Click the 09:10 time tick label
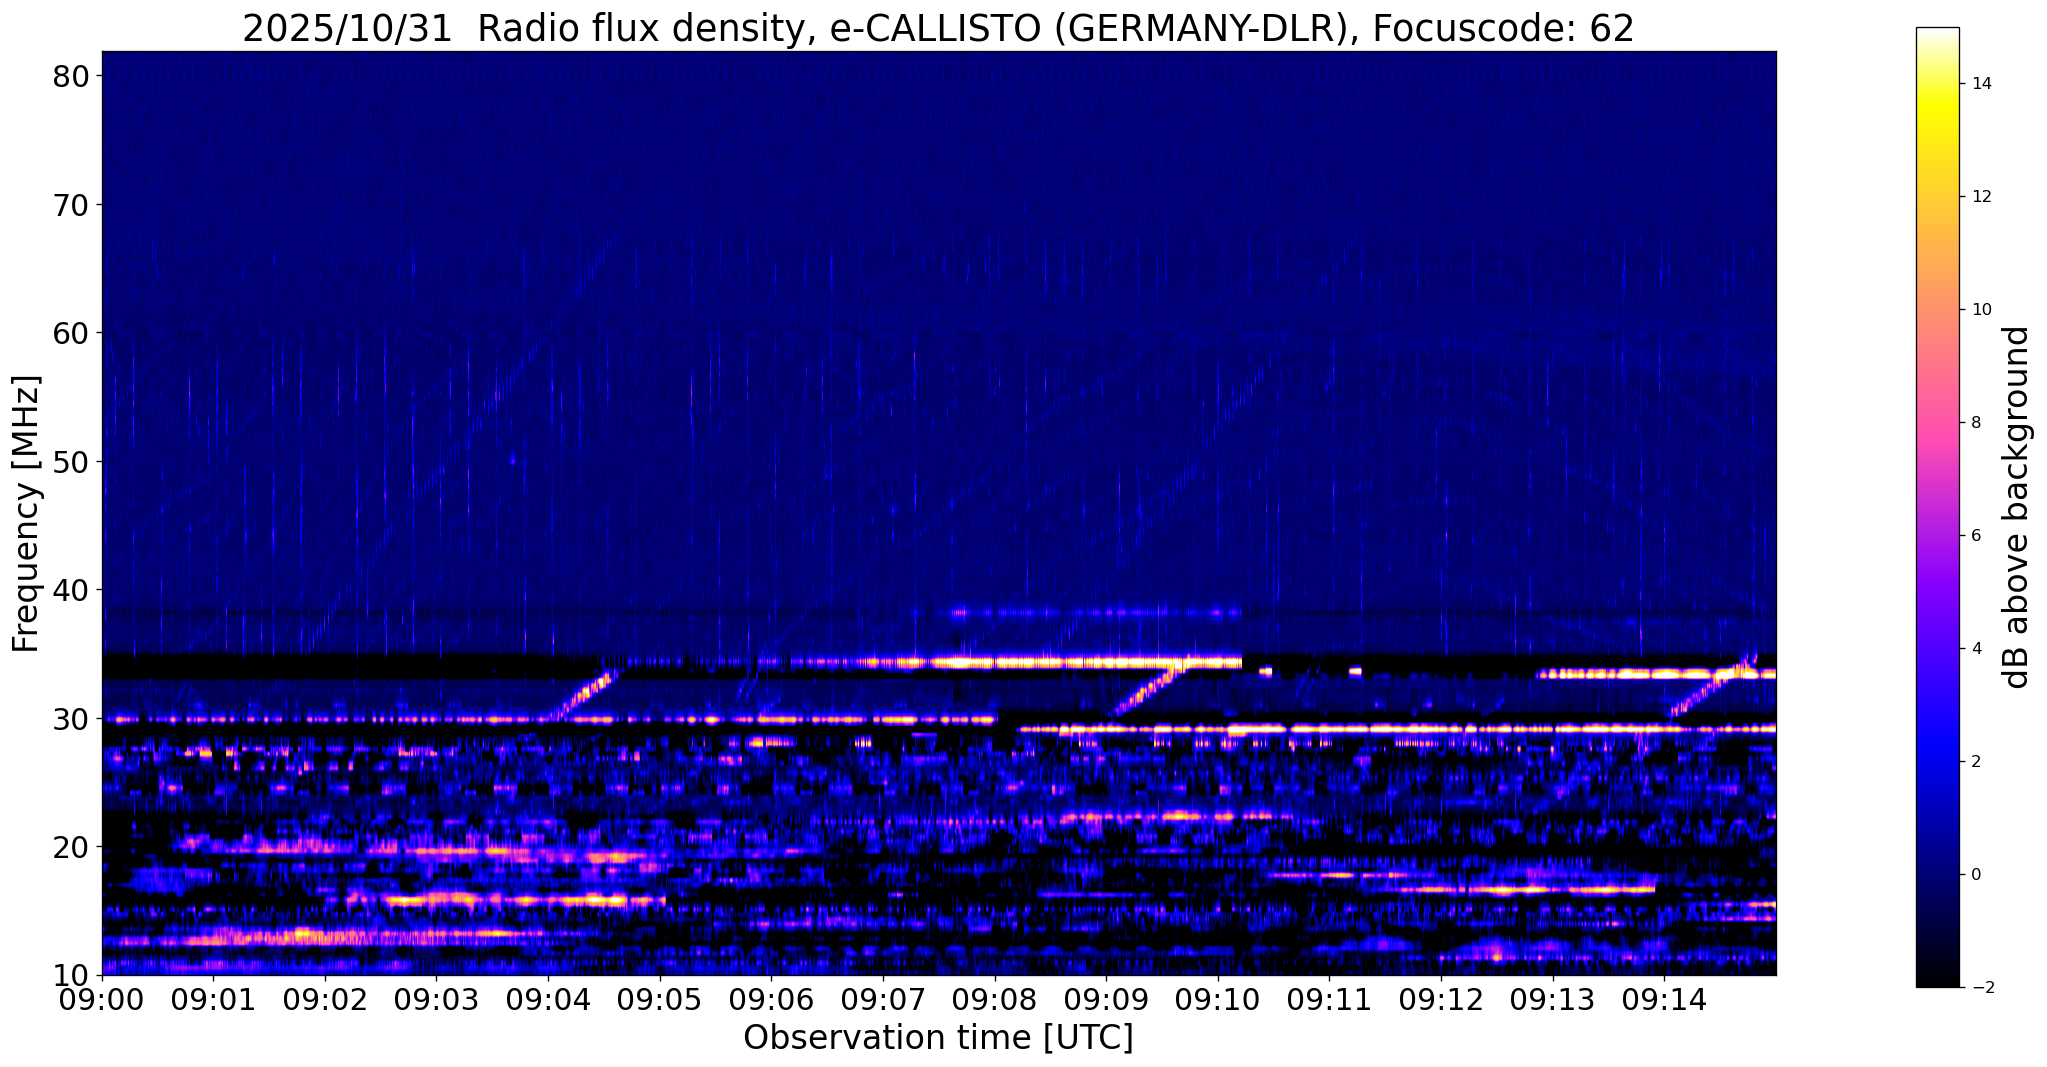Screen dimensions: 2047x1067 tap(1218, 999)
